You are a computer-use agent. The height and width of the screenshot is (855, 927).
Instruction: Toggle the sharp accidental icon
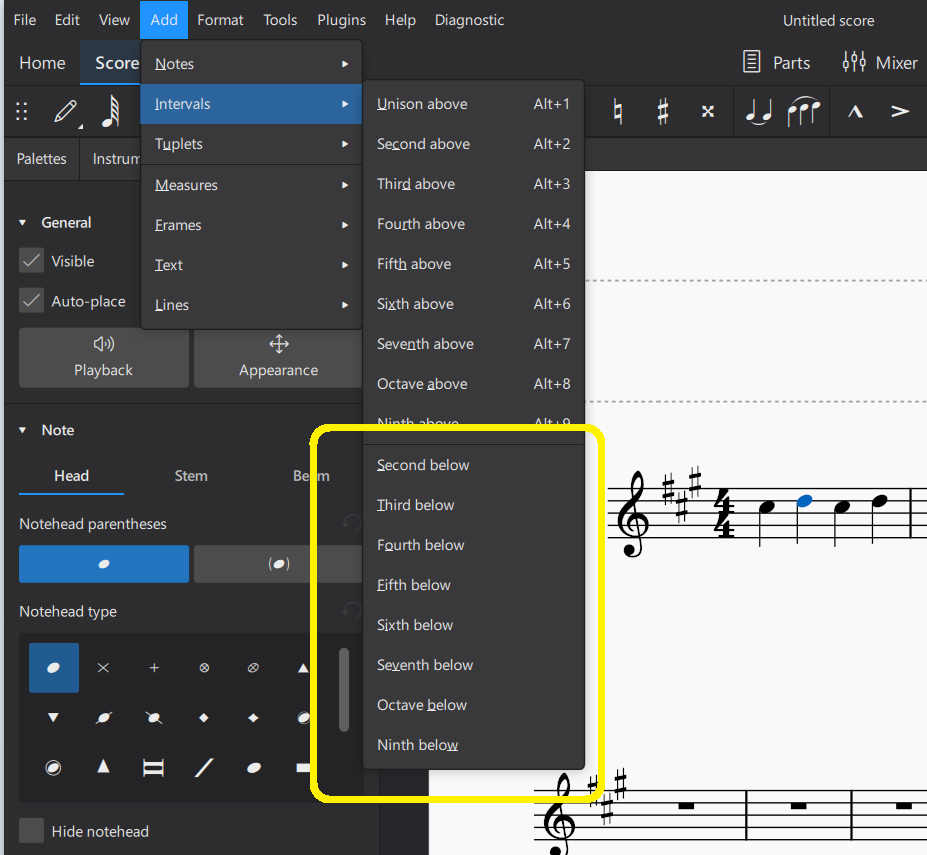click(663, 111)
